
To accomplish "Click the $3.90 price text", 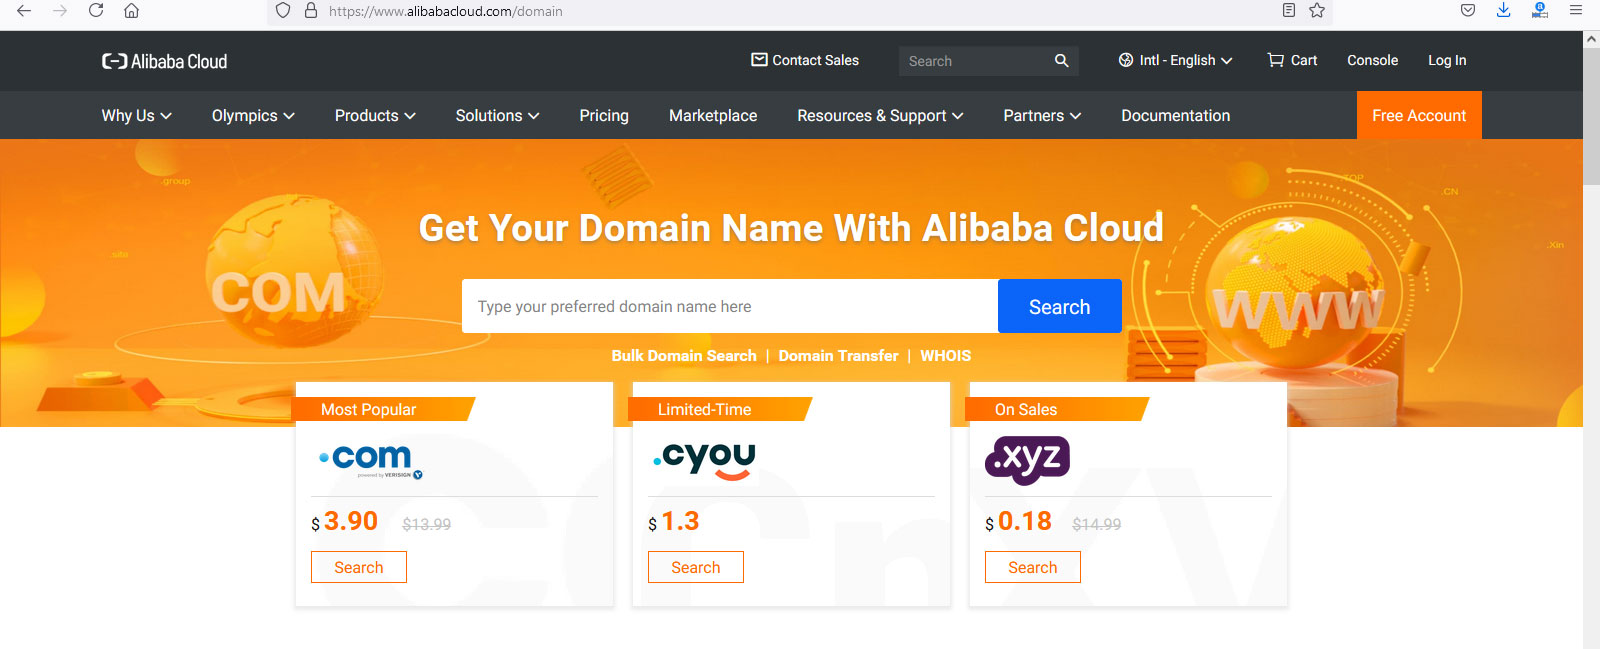I will (344, 522).
